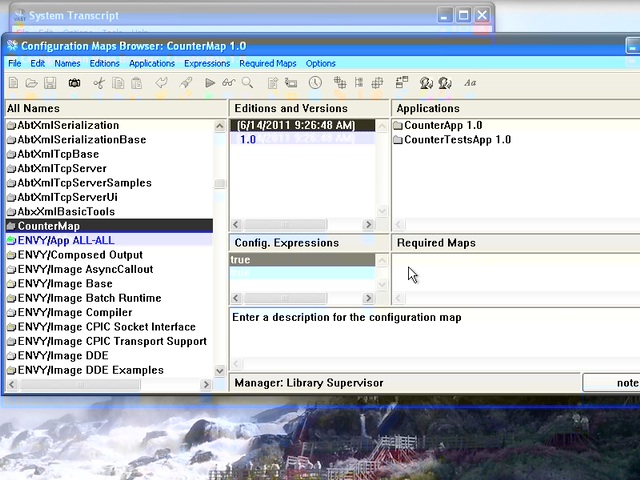Screen dimensions: 640x480
Task: Click the Undo curved arrow icon
Action: pos(162,83)
